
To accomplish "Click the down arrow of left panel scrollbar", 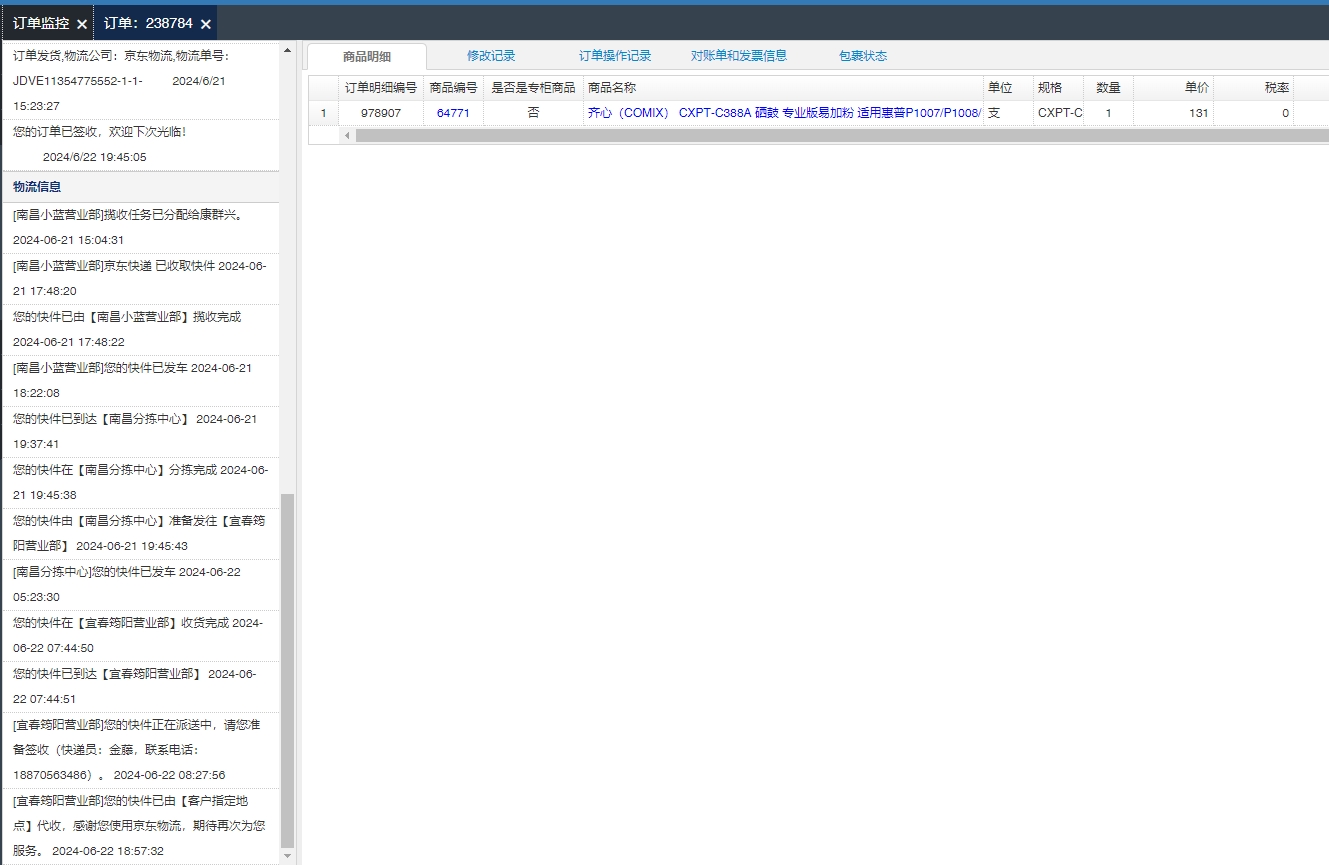I will click(x=288, y=856).
